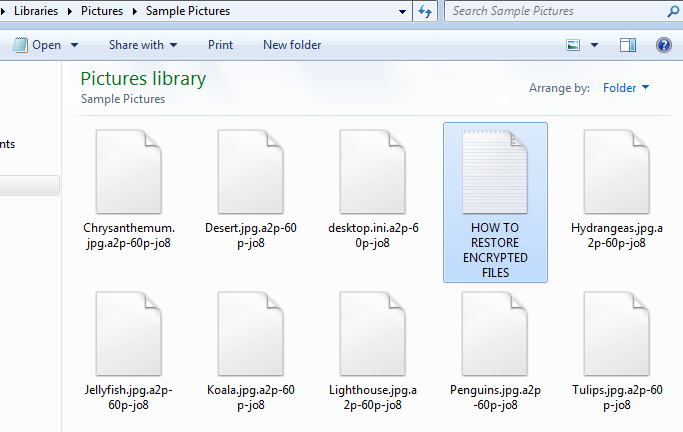Expand the Open button dropdown arrow
This screenshot has width=683, height=432.
(74, 45)
